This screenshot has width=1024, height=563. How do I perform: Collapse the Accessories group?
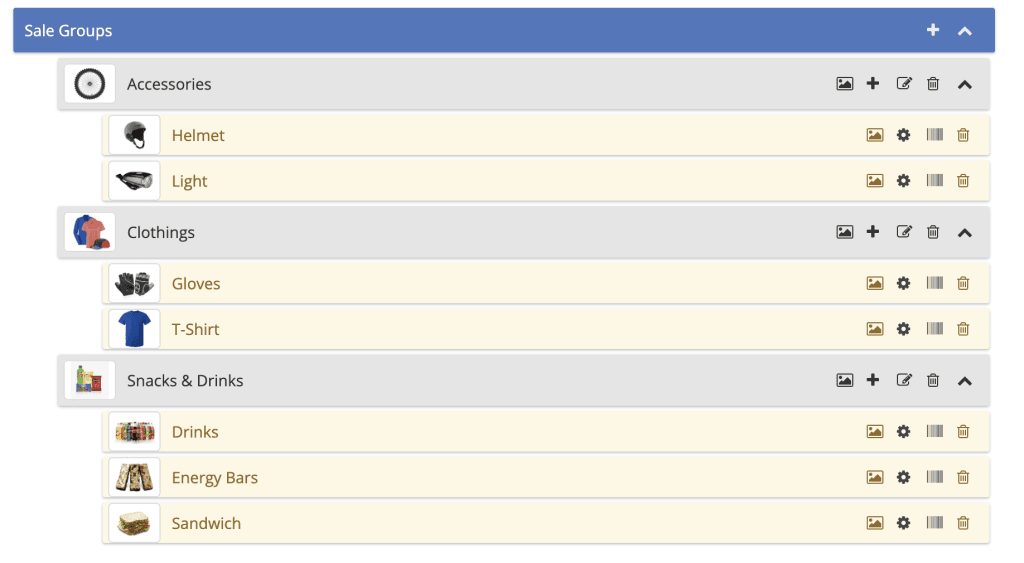(965, 84)
